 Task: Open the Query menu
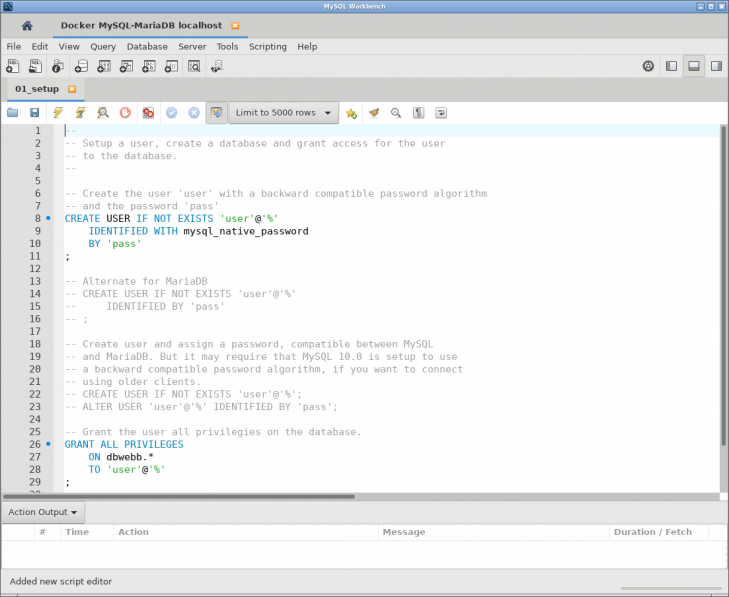pos(103,46)
